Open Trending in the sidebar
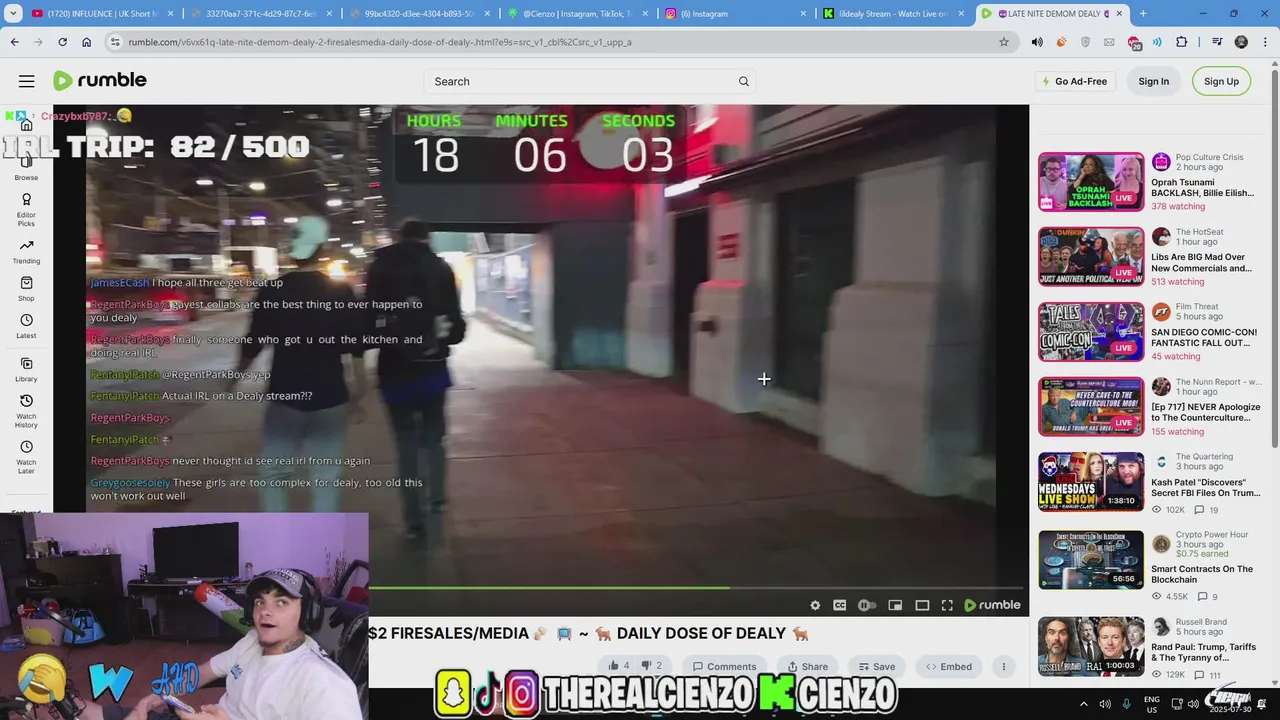1280x720 pixels. coord(26,252)
